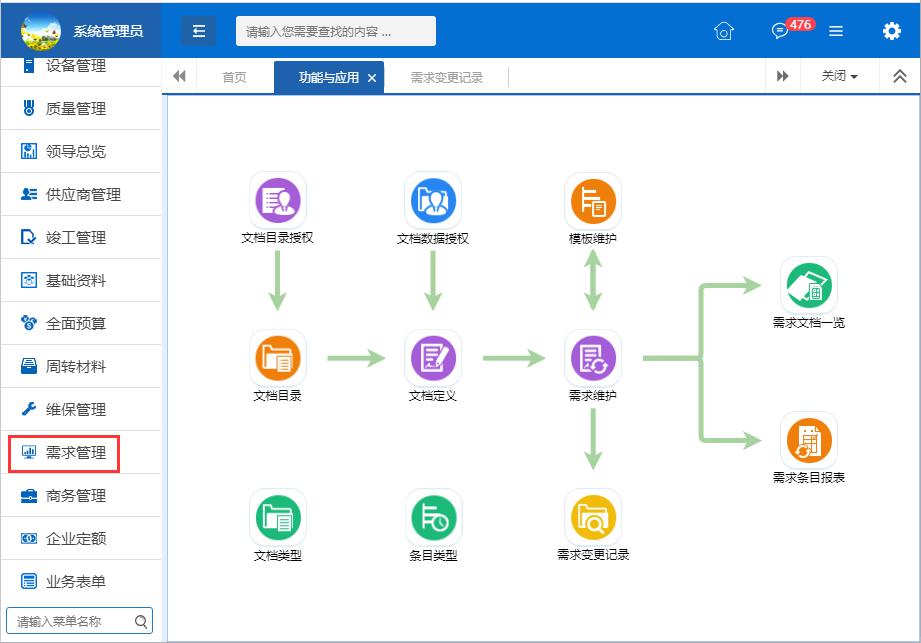Viewport: 921px width, 643px height.
Task: Open the 需求维护 module icon
Action: click(593, 358)
